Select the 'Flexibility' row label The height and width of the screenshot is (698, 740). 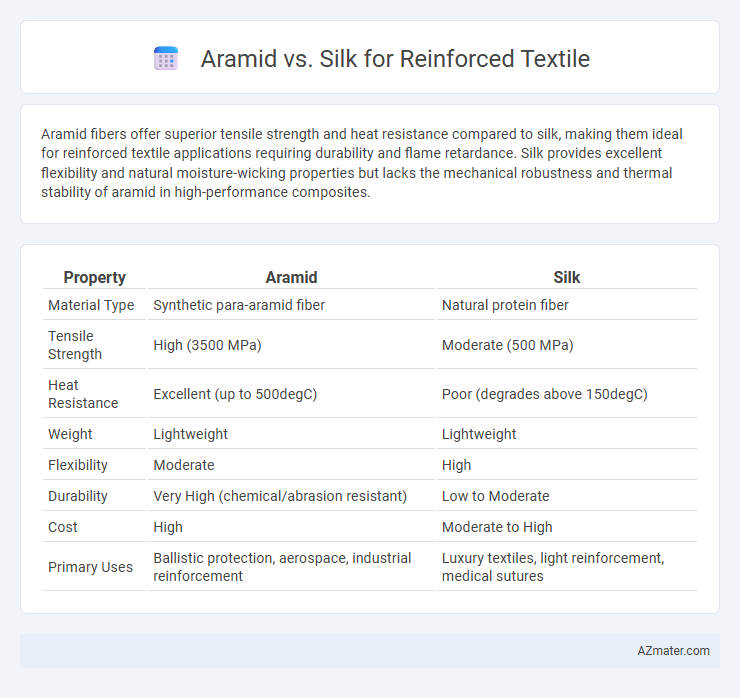(78, 465)
